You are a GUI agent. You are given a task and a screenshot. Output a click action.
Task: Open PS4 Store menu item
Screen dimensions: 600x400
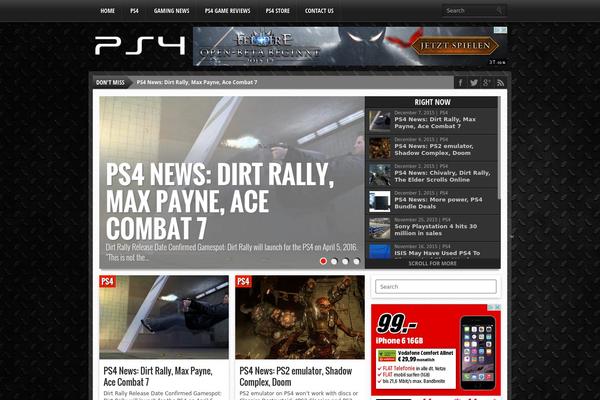tap(277, 11)
